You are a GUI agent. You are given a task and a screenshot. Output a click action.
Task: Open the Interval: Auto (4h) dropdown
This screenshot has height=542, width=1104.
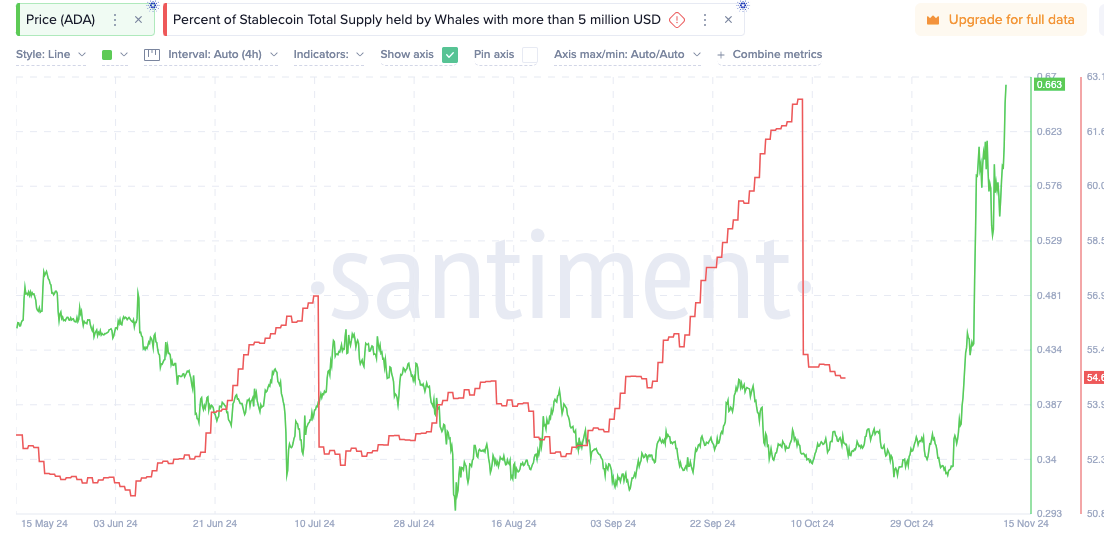[x=211, y=55]
